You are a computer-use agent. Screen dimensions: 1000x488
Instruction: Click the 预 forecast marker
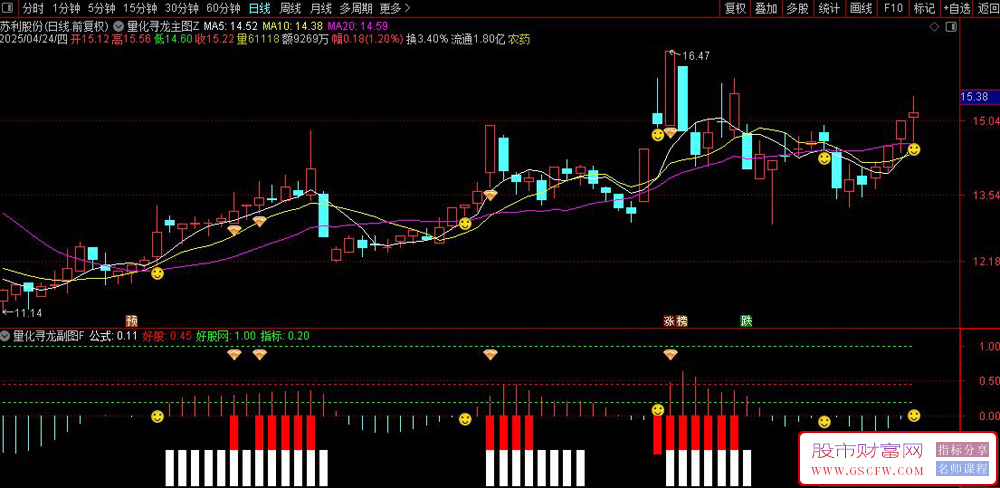[132, 320]
